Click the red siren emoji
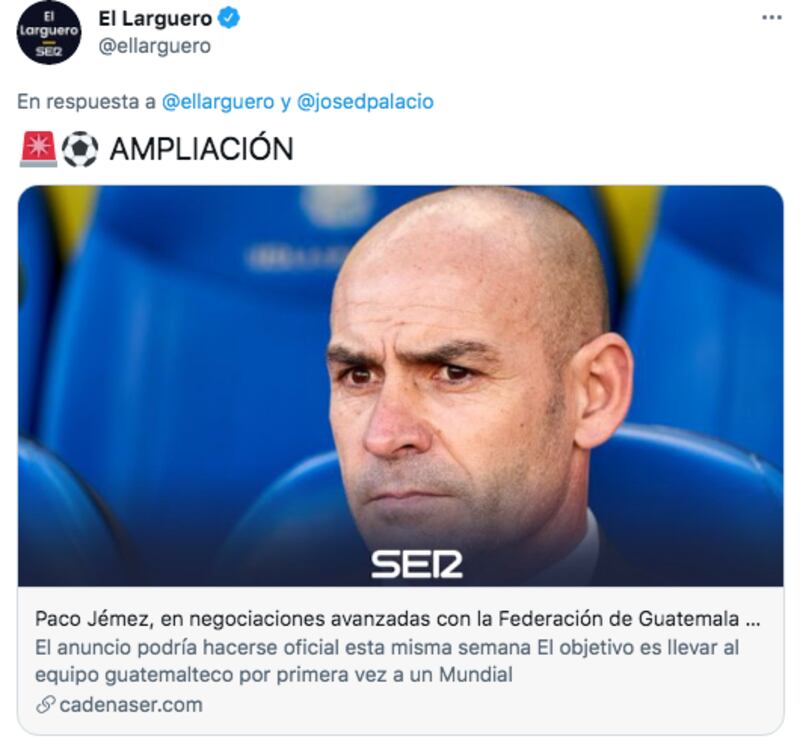 point(39,149)
